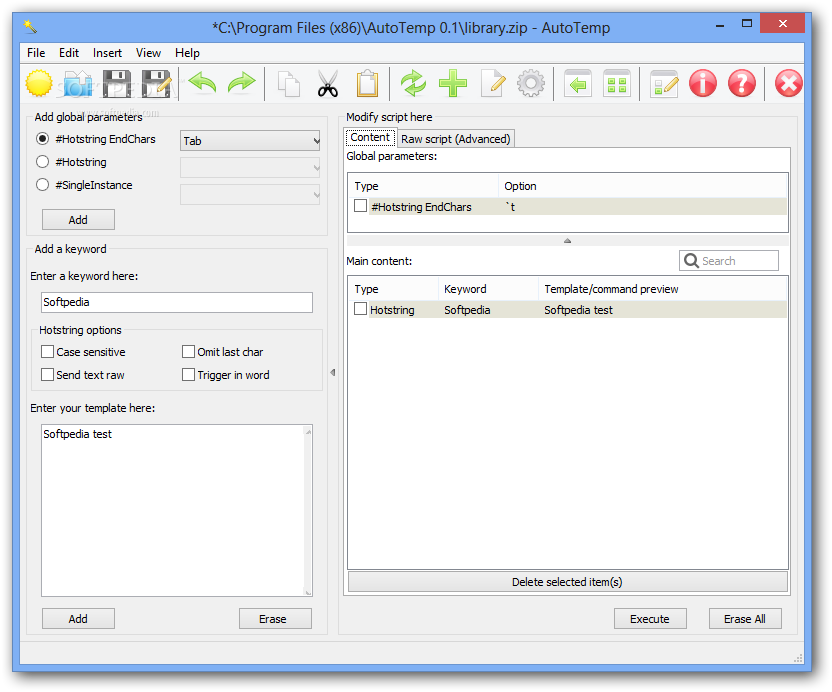Check the Hotstring Softpedia row checkbox
The height and width of the screenshot is (692, 832).
click(x=360, y=309)
